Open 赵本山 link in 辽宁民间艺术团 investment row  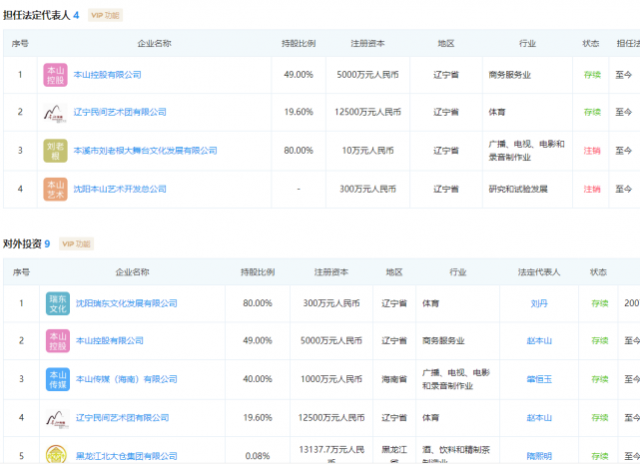pyautogui.click(x=539, y=418)
